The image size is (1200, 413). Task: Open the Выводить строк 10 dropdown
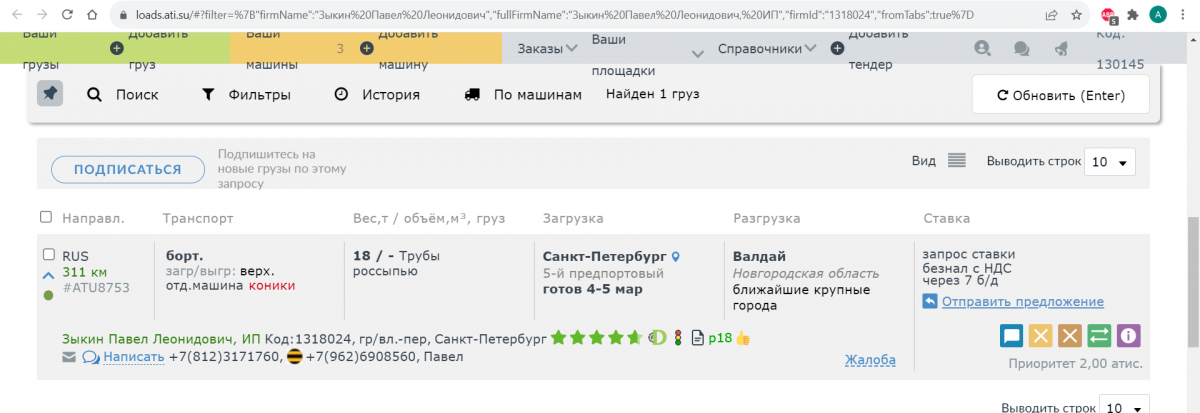pos(1110,162)
